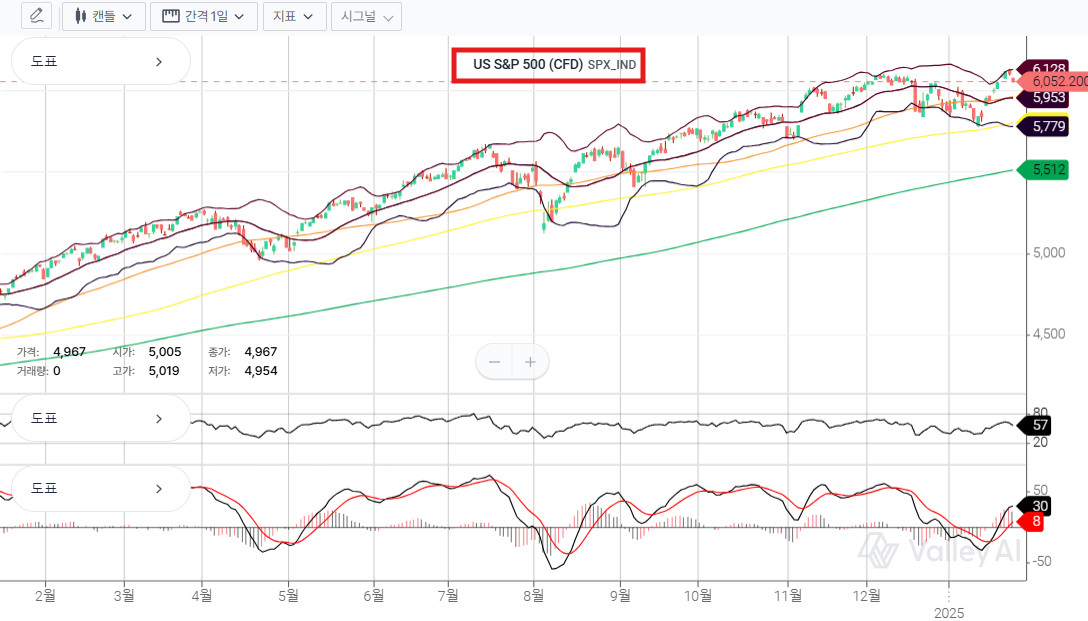1088x621 pixels.
Task: Zoom out with the minus button
Action: (x=494, y=362)
